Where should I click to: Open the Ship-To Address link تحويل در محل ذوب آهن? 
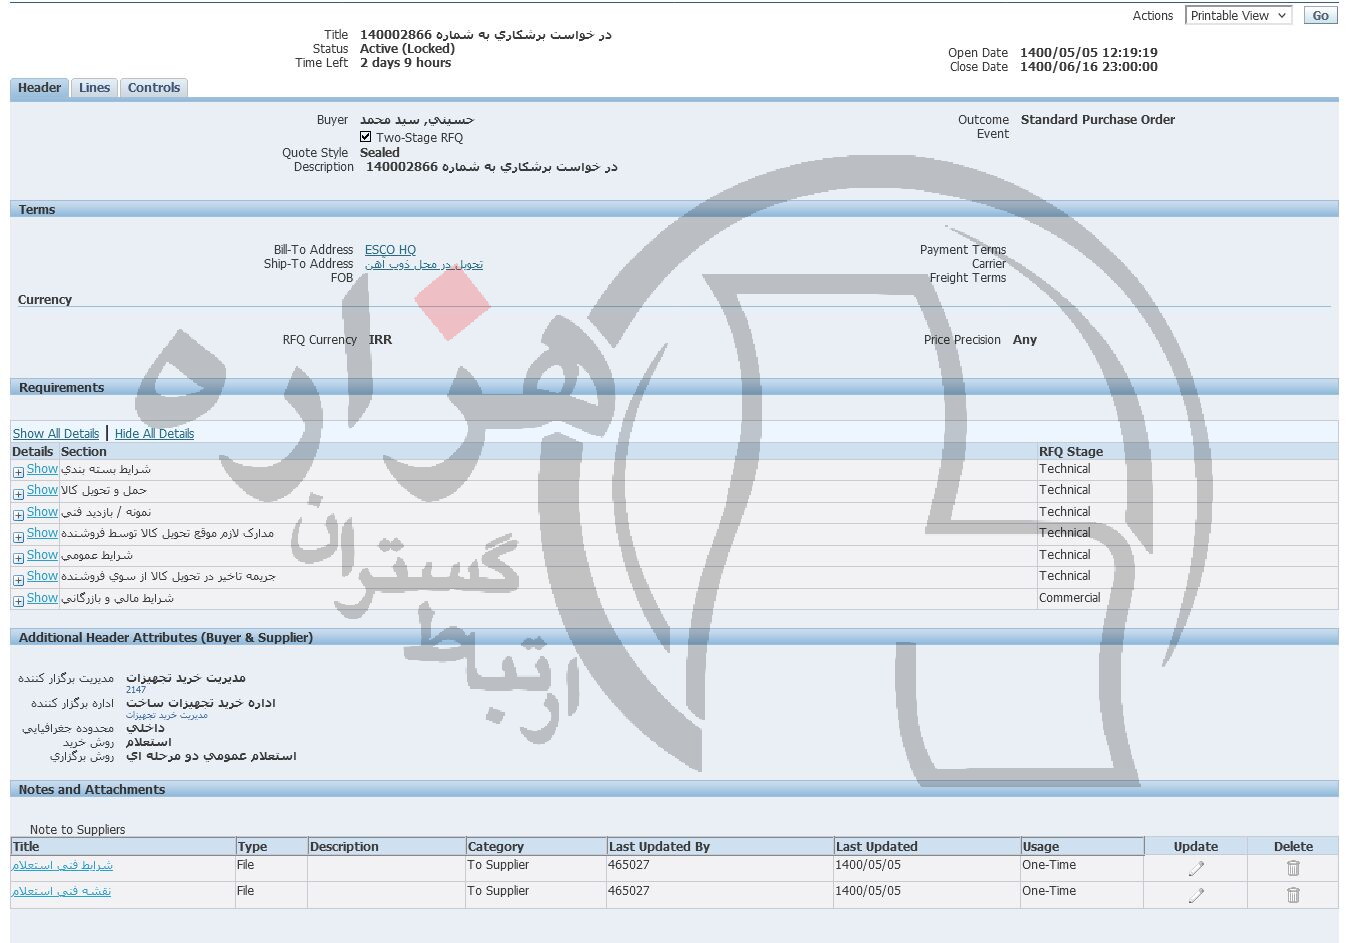coord(424,264)
